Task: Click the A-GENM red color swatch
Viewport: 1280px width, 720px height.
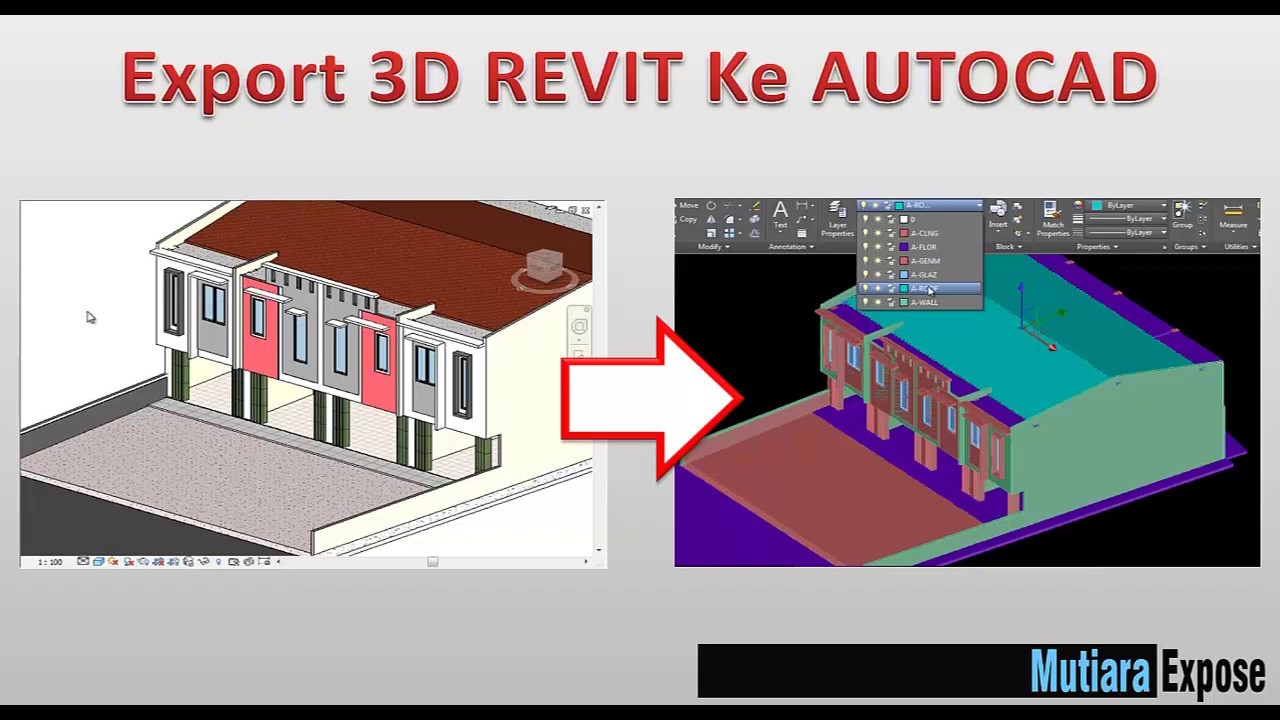Action: 904,261
